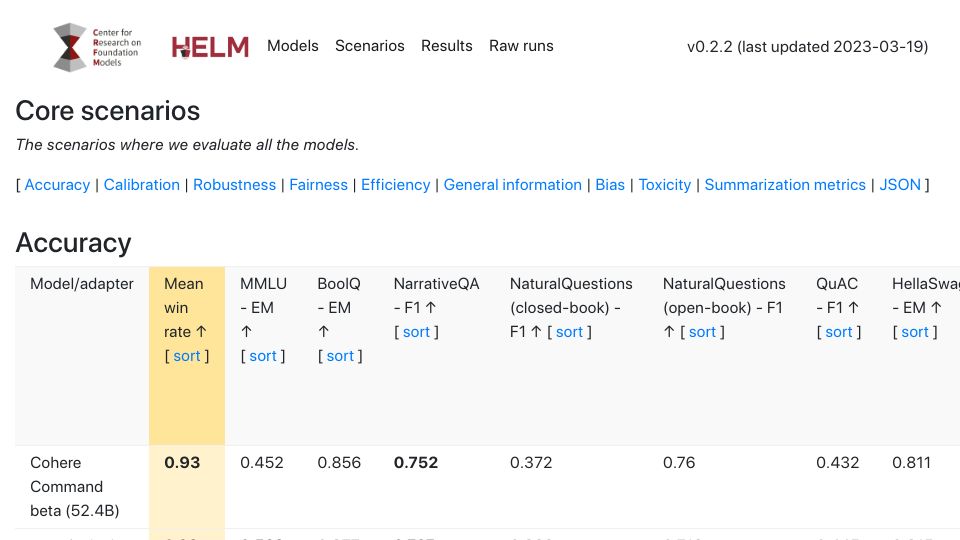The height and width of the screenshot is (540, 960).
Task: Jump to the Robustness section link
Action: [x=234, y=185]
